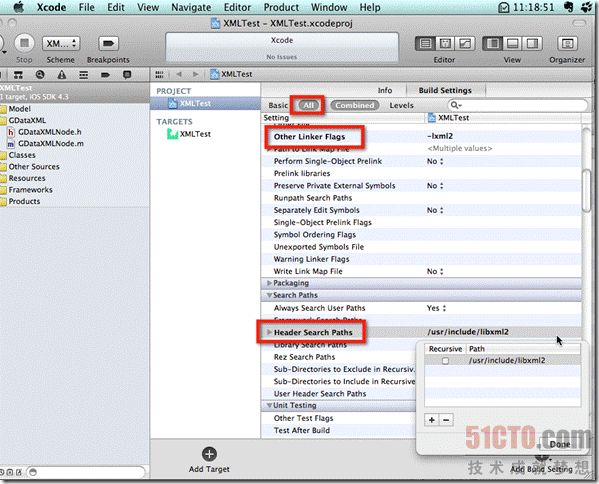Screen dimensions: 599x484
Task: Go forward with the right arrow
Action: point(196,74)
